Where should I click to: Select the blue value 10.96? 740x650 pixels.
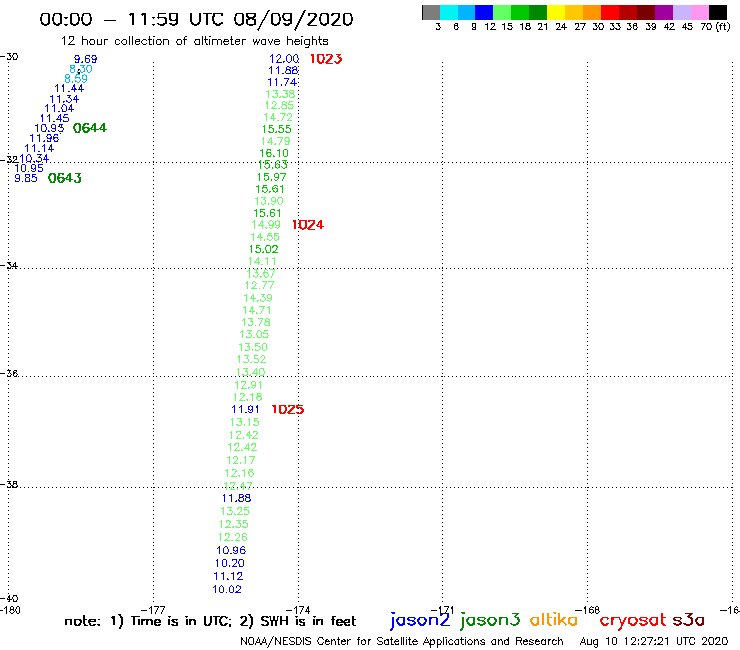point(231,550)
